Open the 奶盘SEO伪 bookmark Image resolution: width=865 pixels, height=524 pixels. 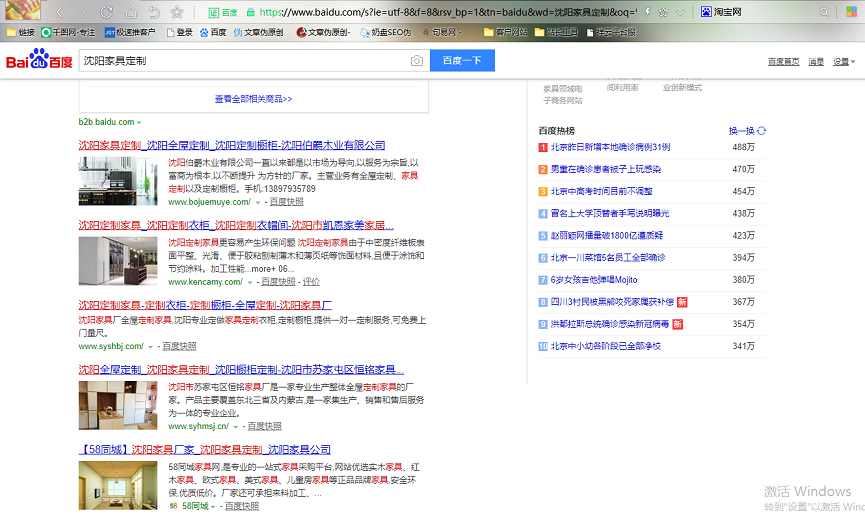tap(386, 32)
